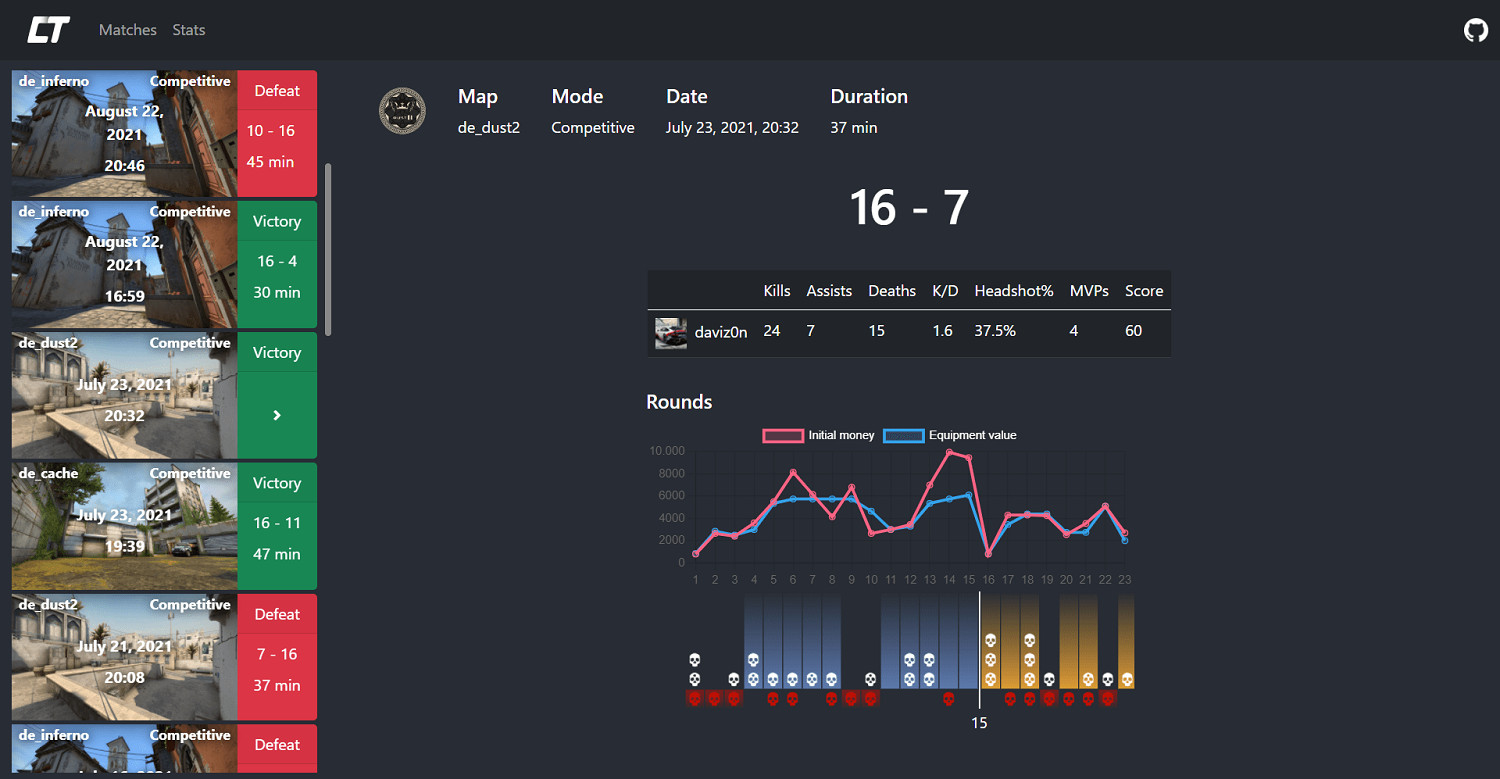Click the red death skull under round 2
The image size is (1500, 779).
point(714,698)
